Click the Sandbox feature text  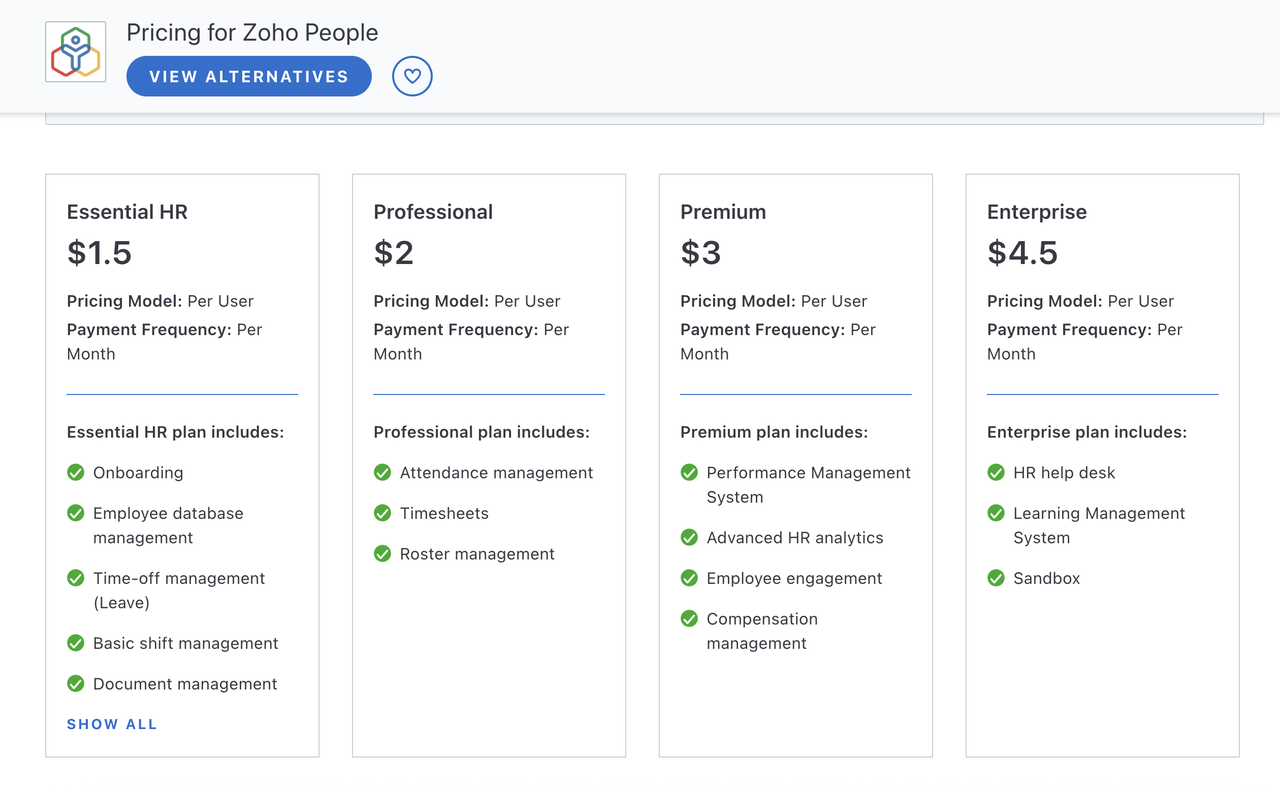coord(1047,578)
